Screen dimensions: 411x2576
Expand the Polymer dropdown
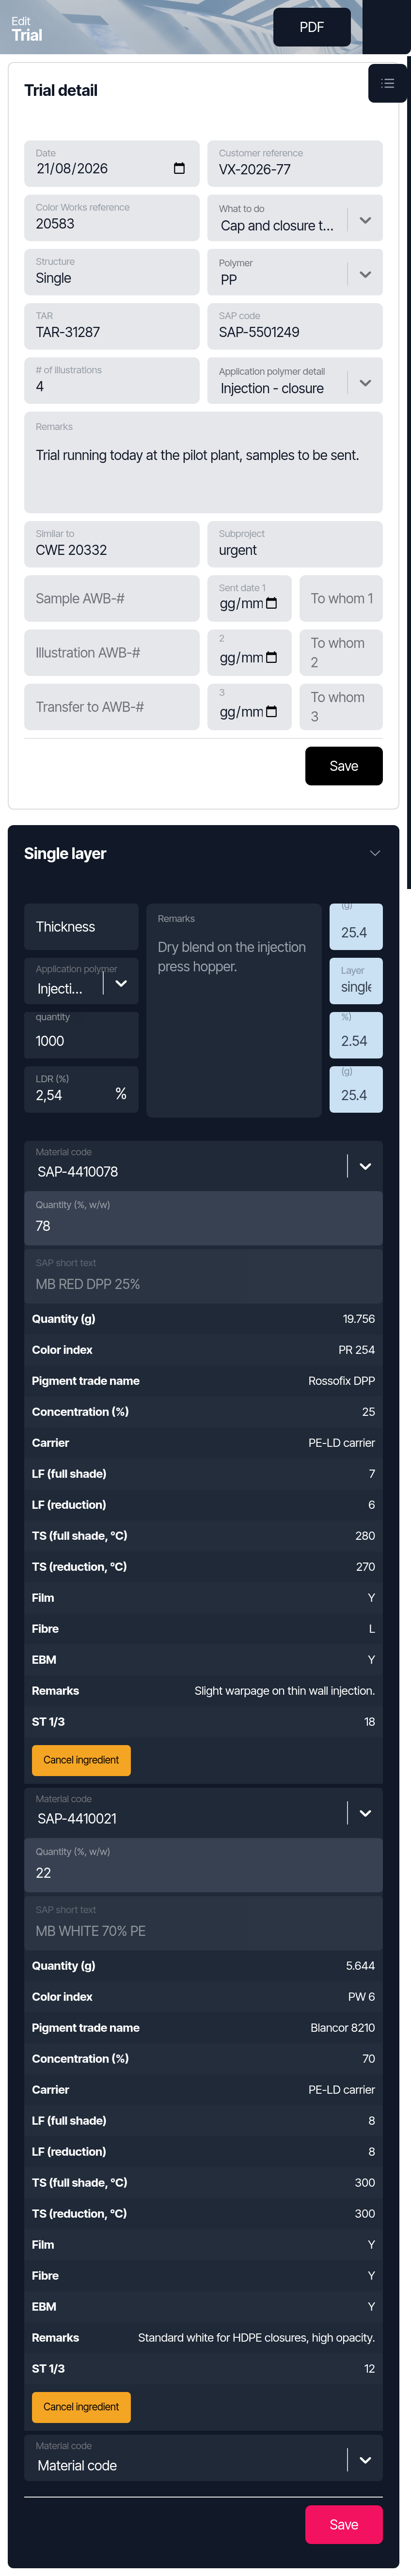pyautogui.click(x=365, y=274)
